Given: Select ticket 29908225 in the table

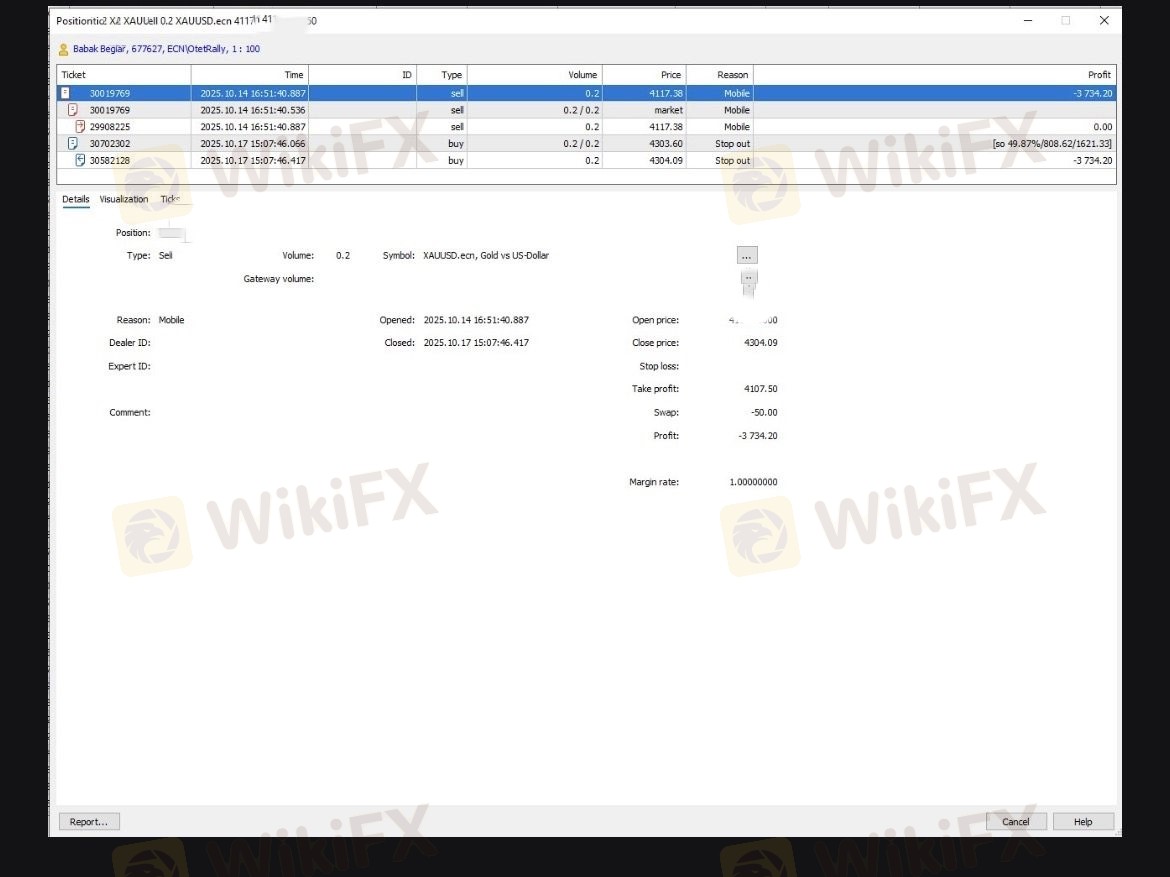Looking at the screenshot, I should [110, 127].
